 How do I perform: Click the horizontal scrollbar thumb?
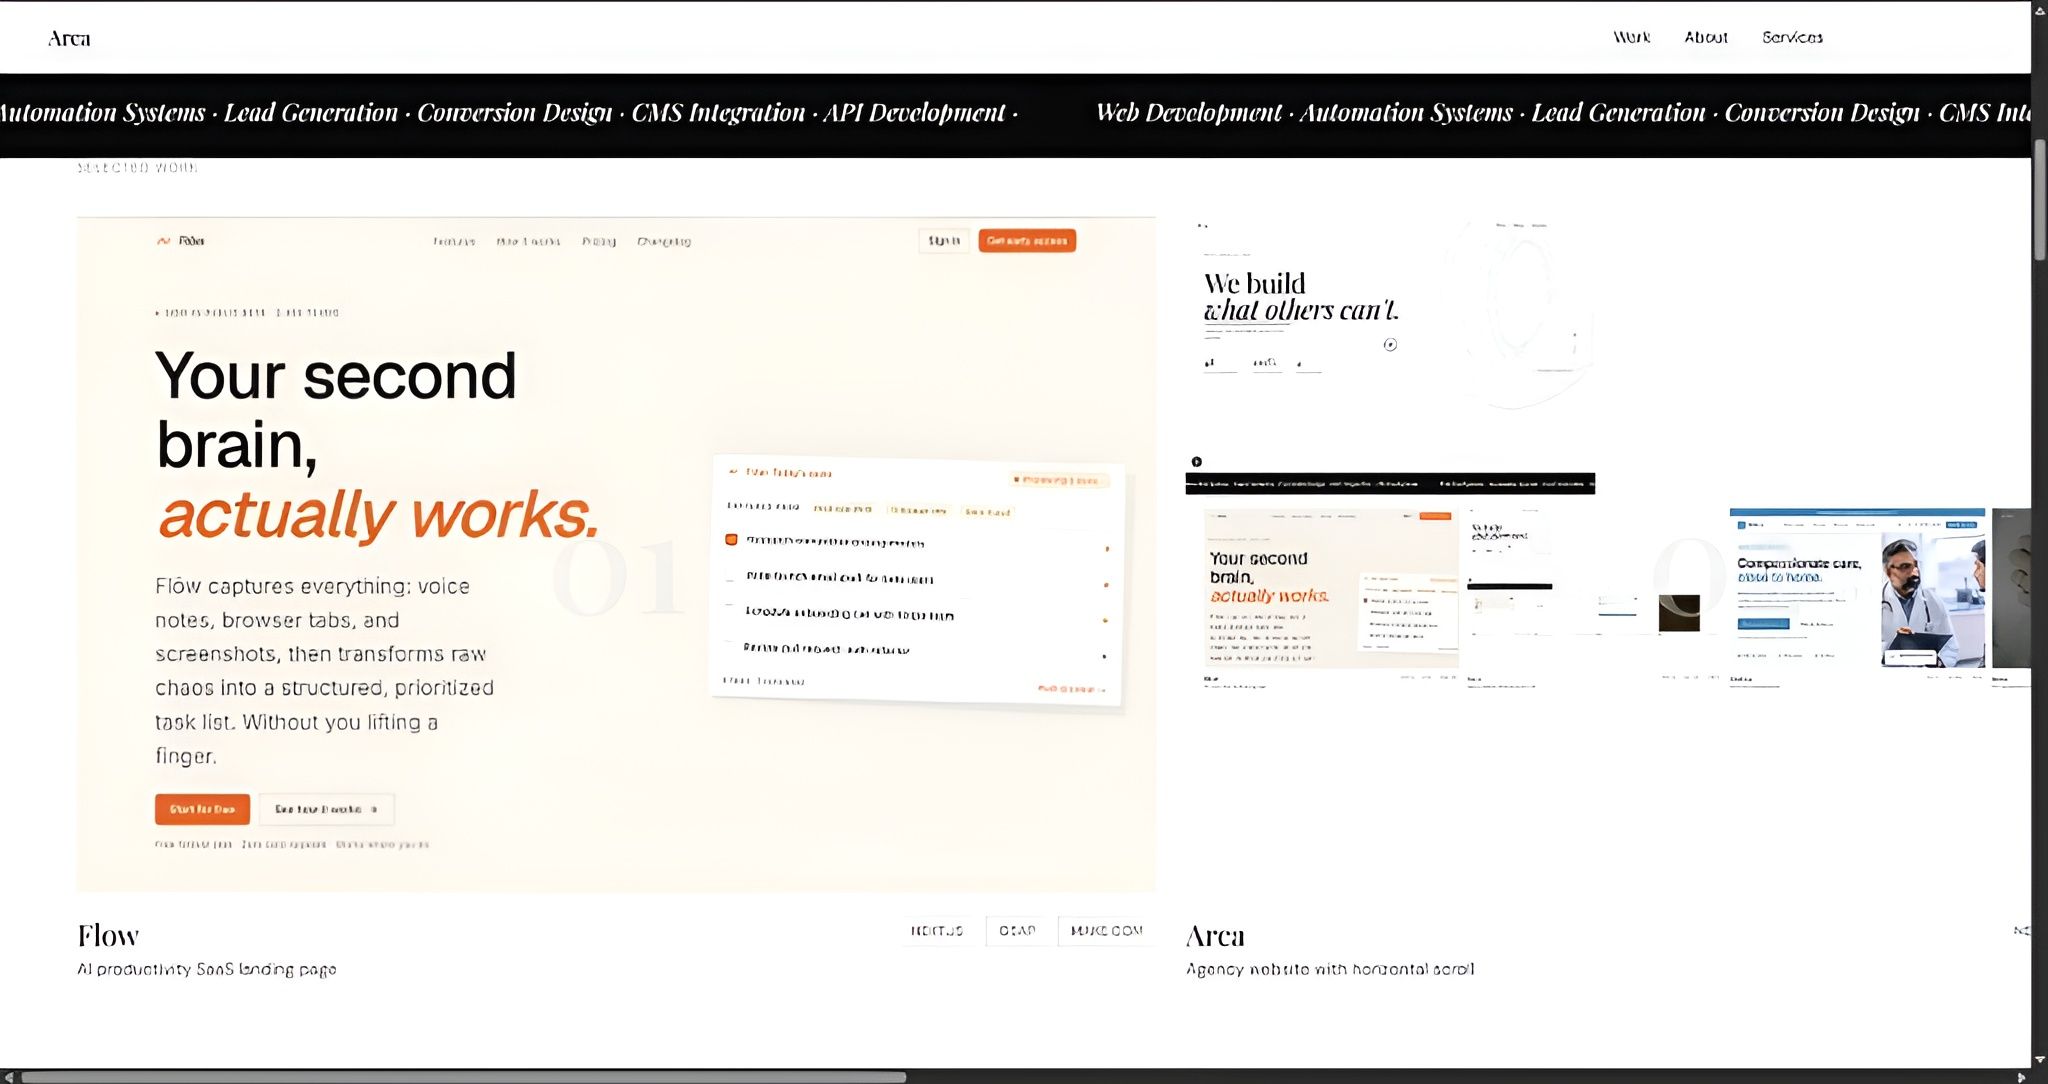[463, 1077]
